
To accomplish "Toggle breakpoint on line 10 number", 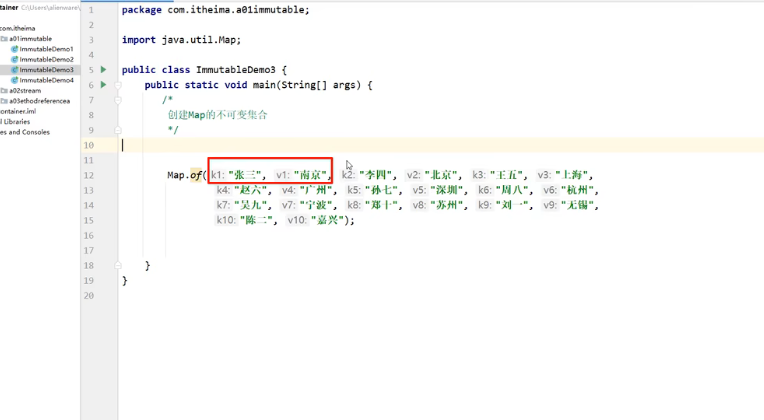I will tap(89, 145).
